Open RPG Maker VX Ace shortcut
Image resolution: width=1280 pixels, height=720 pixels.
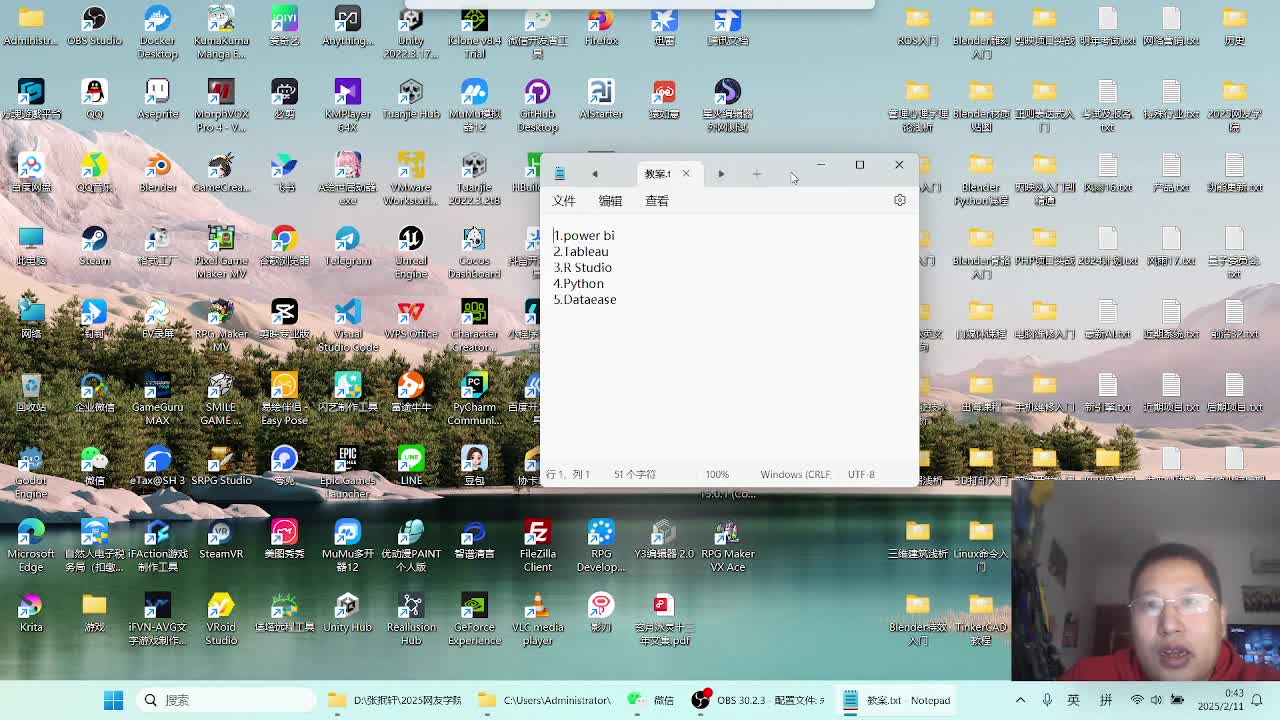click(727, 543)
